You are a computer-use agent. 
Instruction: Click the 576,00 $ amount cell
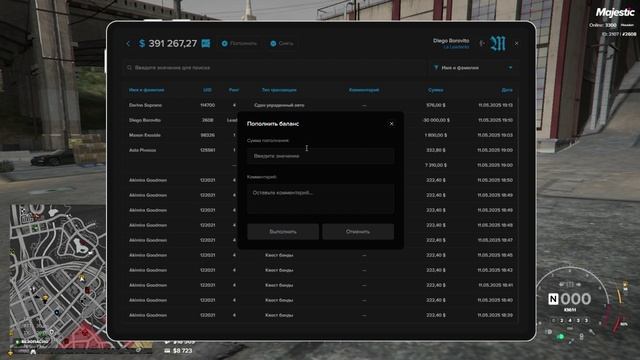tap(436, 105)
